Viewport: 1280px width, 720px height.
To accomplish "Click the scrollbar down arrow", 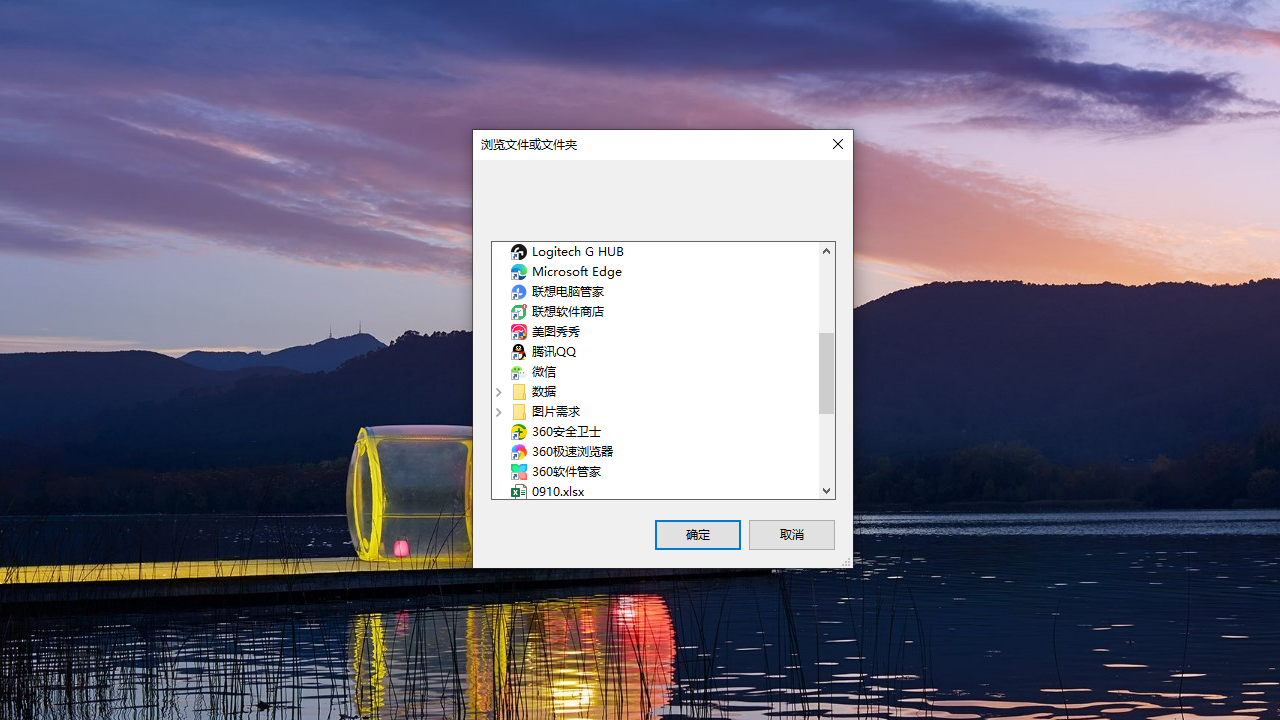I will pos(825,490).
